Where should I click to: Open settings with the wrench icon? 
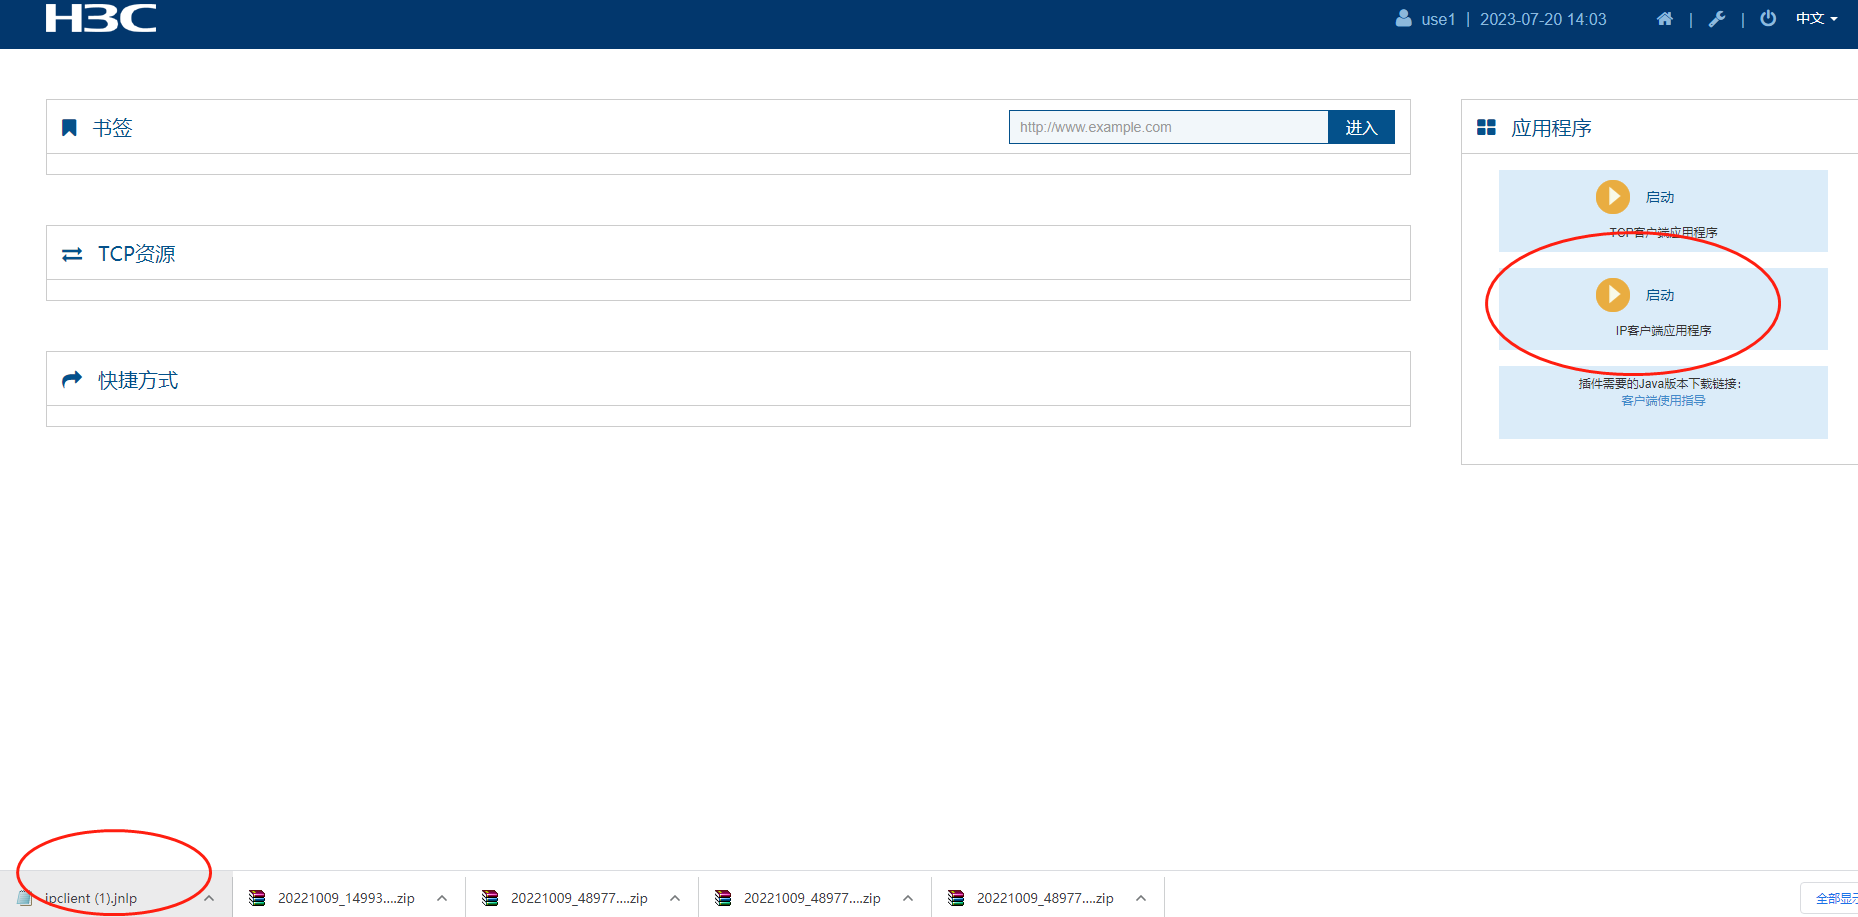[x=1717, y=19]
